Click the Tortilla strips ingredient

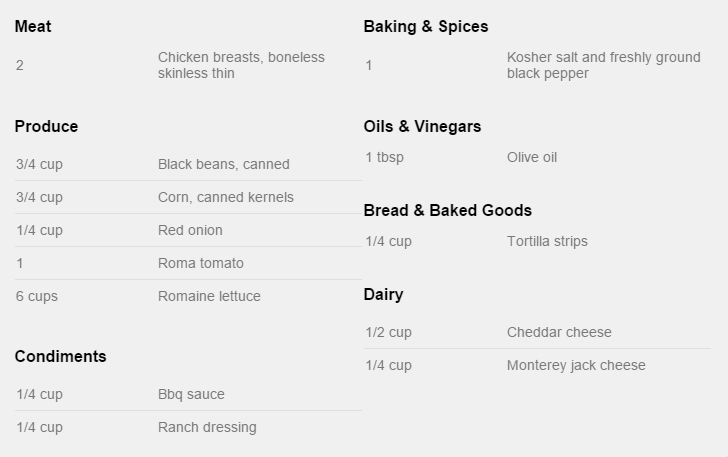tap(547, 242)
